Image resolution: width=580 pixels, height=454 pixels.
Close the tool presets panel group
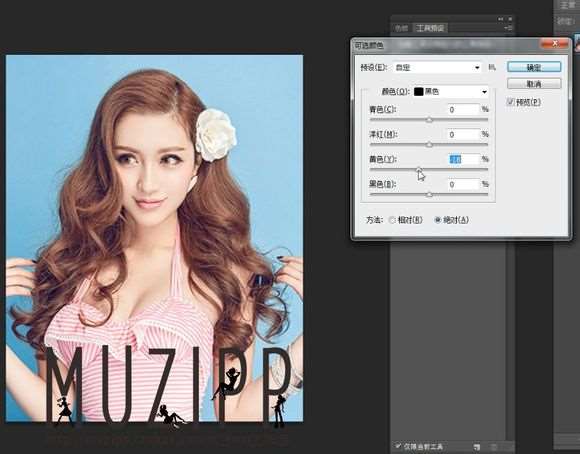point(510,19)
